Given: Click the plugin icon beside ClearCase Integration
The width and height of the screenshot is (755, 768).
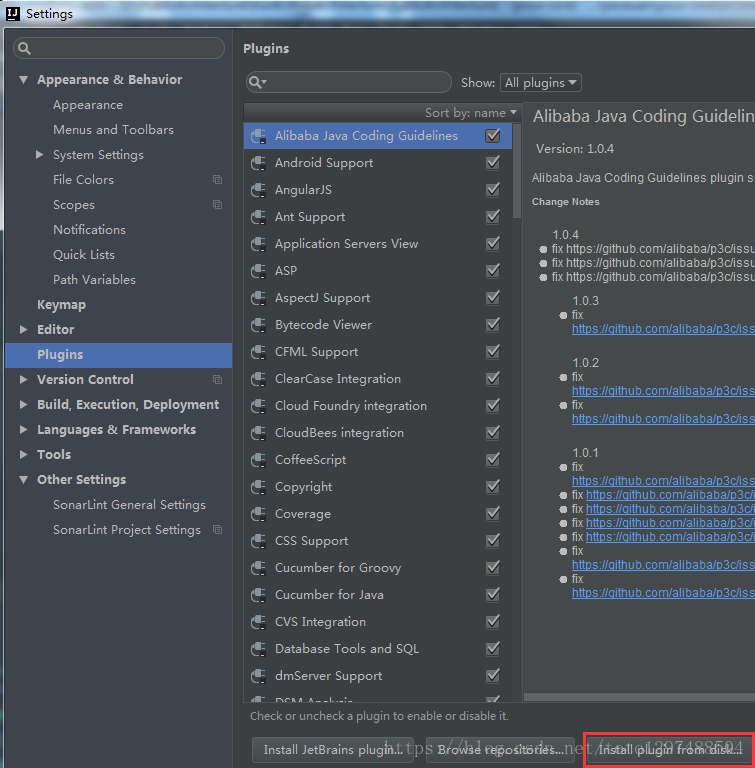Looking at the screenshot, I should pos(258,379).
